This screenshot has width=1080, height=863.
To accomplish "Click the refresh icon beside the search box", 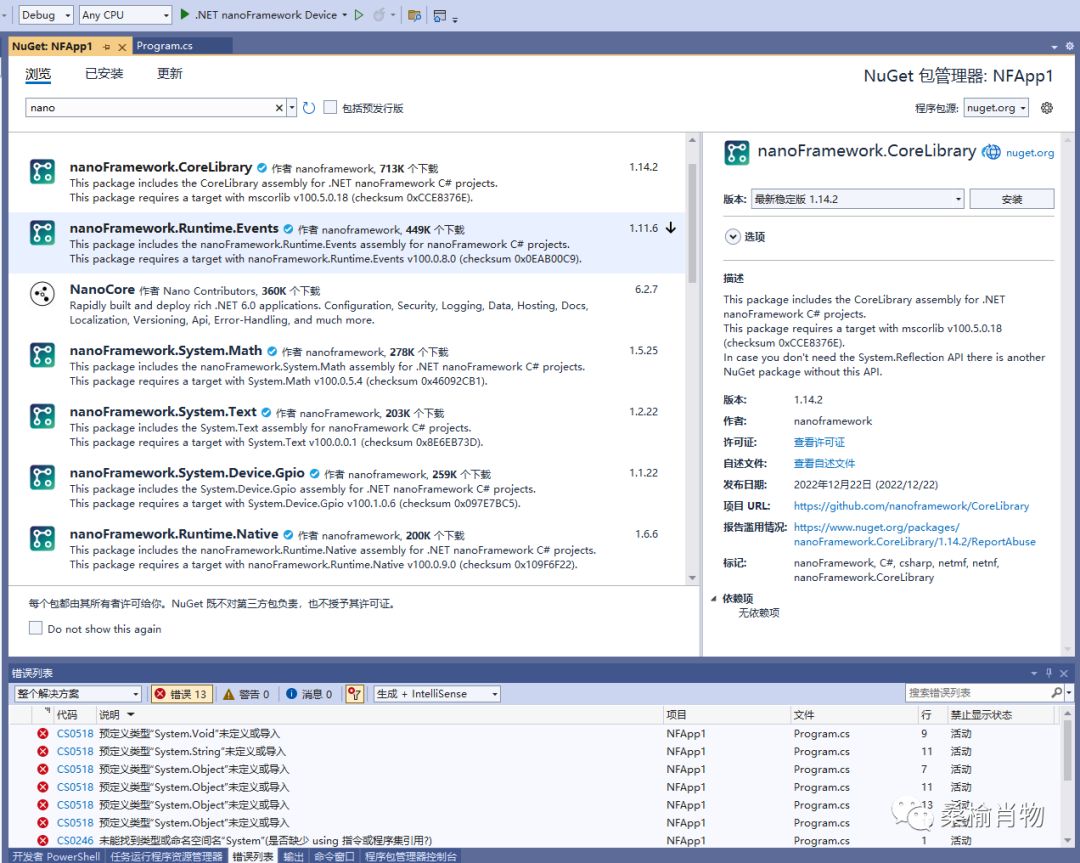I will (309, 108).
